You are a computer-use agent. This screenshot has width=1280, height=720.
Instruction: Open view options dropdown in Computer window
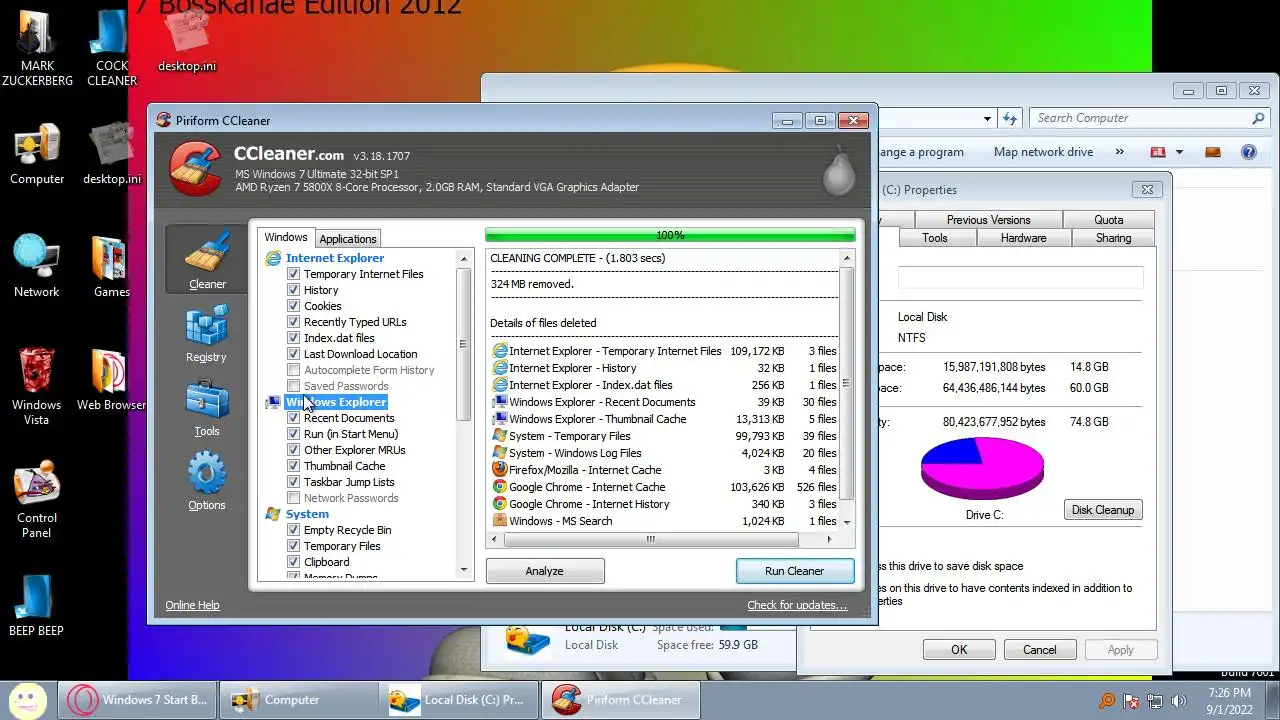tap(1179, 152)
